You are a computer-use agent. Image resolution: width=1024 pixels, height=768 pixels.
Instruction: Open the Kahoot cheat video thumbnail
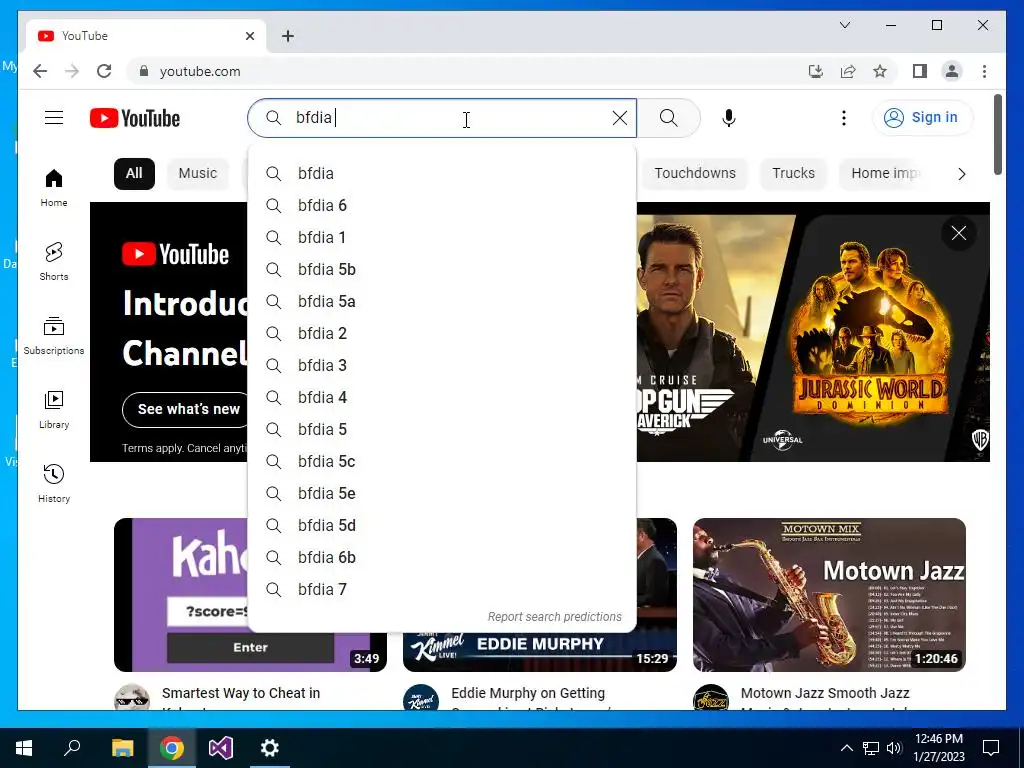[x=181, y=595]
